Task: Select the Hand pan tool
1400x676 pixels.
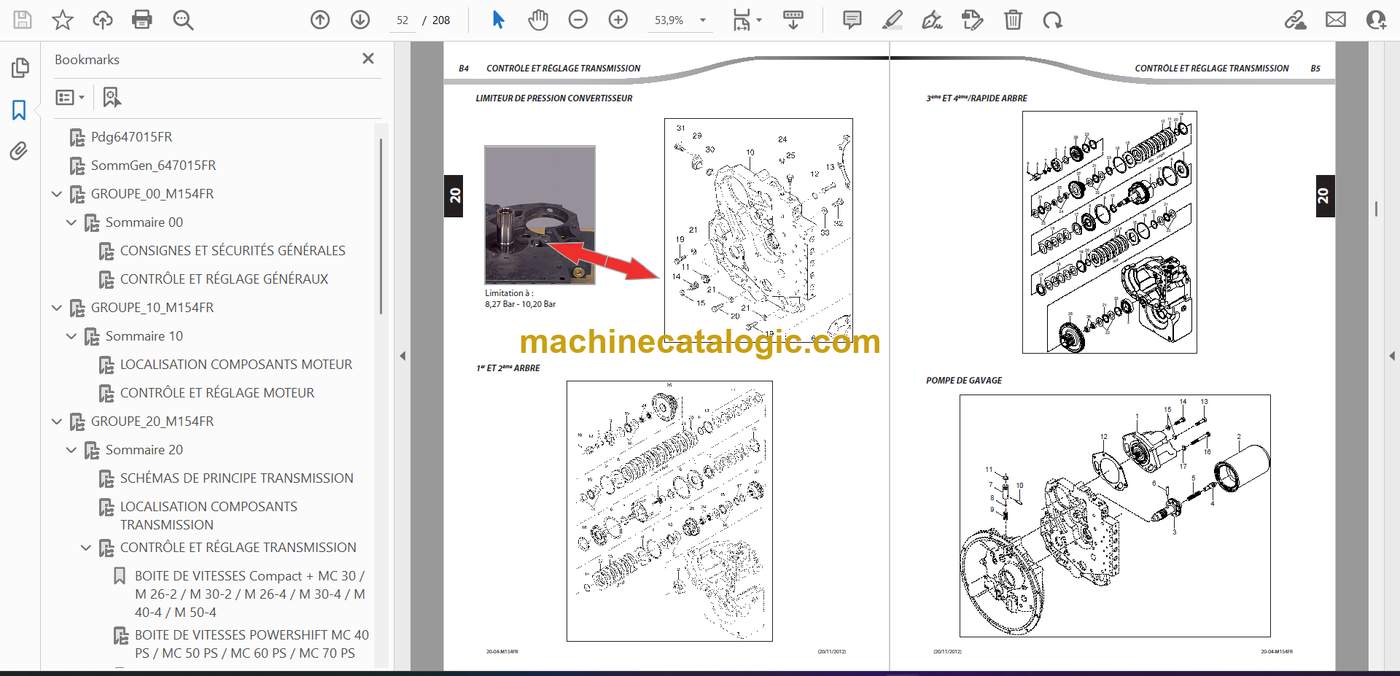Action: 538,20
